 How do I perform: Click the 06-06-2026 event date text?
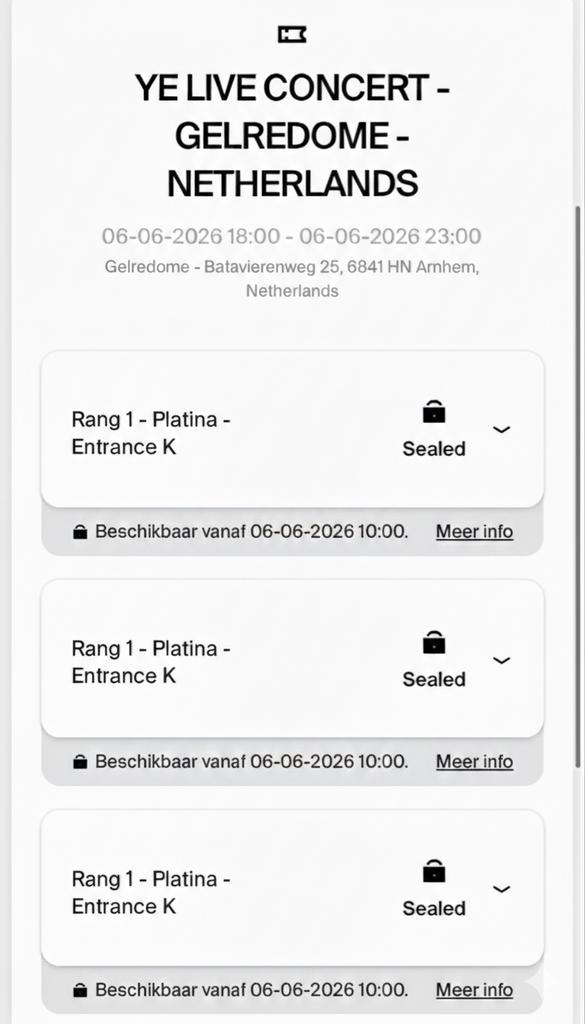point(291,236)
